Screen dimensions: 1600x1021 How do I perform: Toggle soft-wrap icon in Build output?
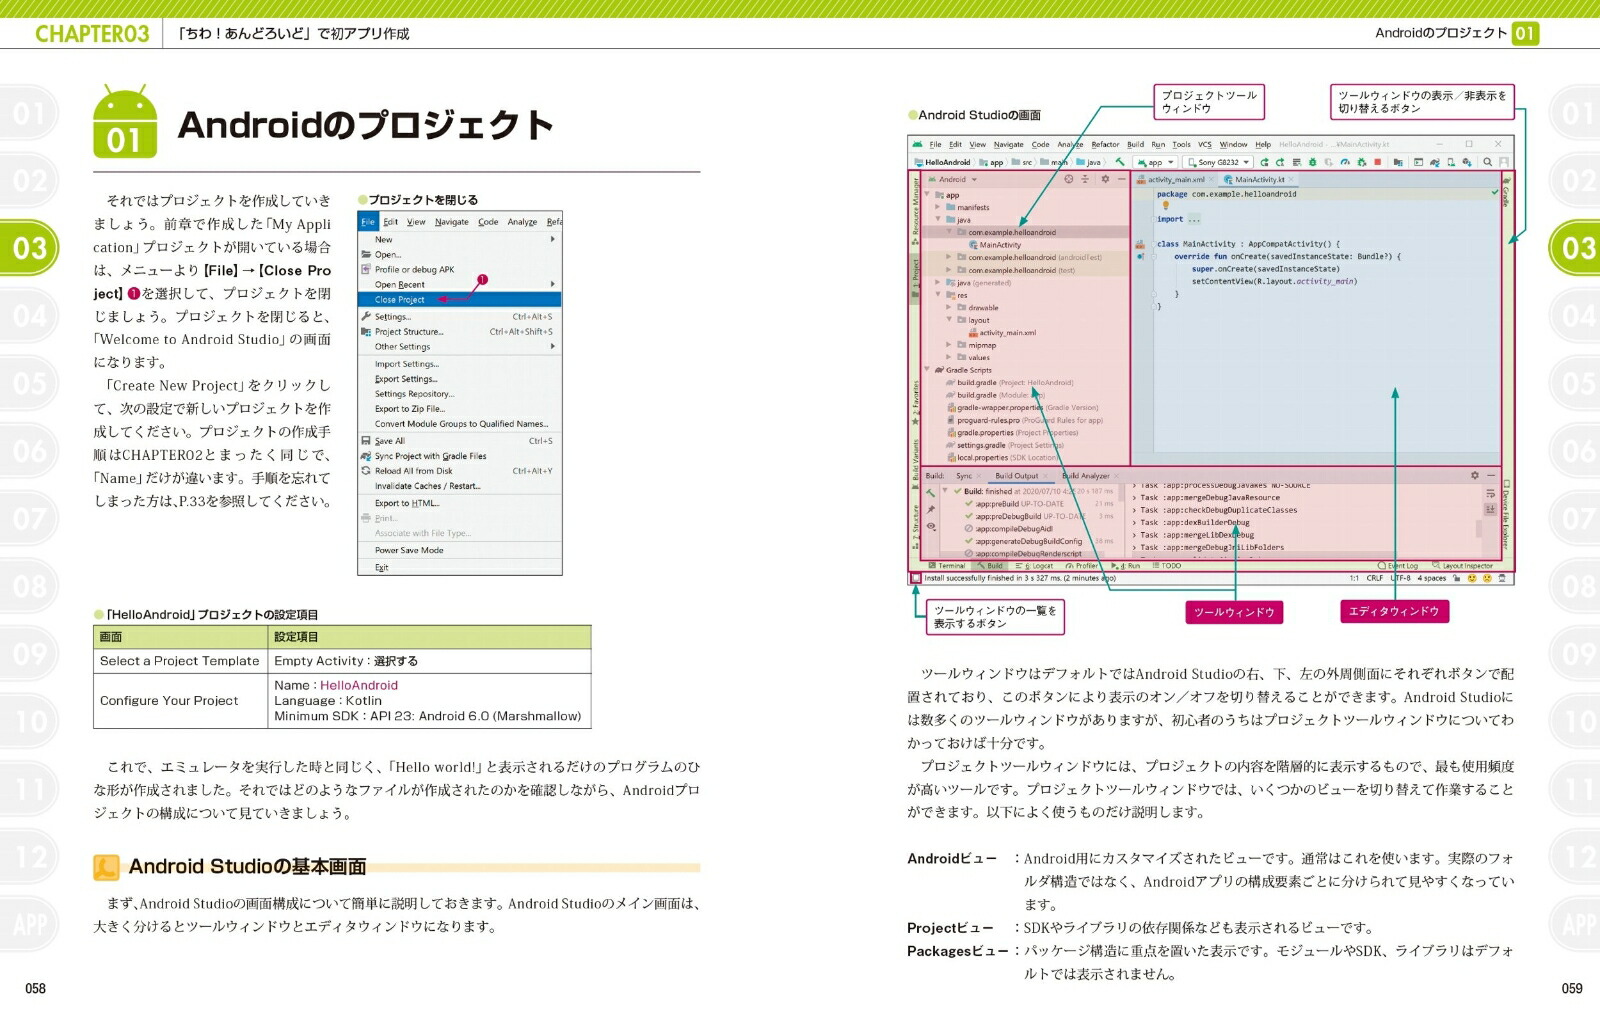tap(1489, 493)
